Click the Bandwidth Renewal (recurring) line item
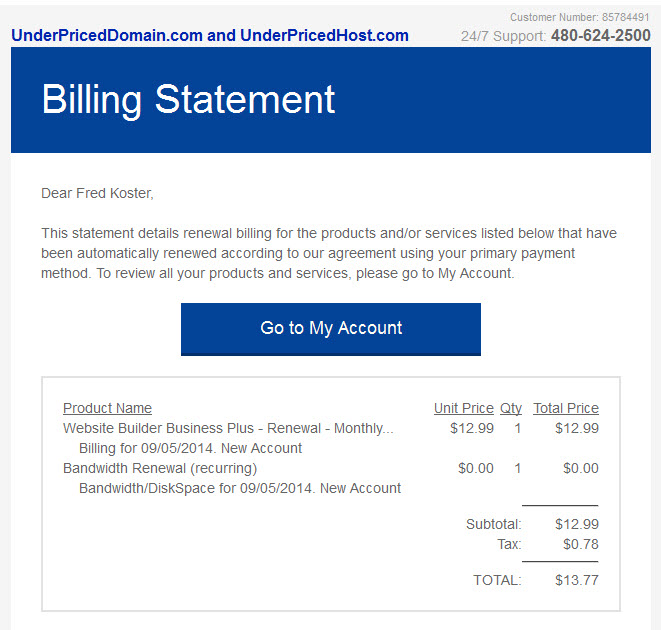This screenshot has width=661, height=630. point(160,468)
